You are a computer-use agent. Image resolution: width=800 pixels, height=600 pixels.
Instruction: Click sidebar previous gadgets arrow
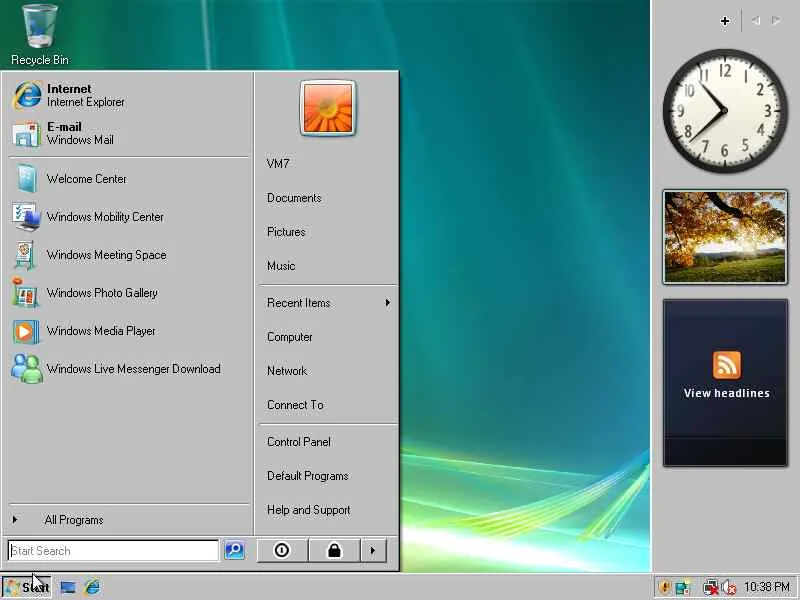click(x=756, y=21)
